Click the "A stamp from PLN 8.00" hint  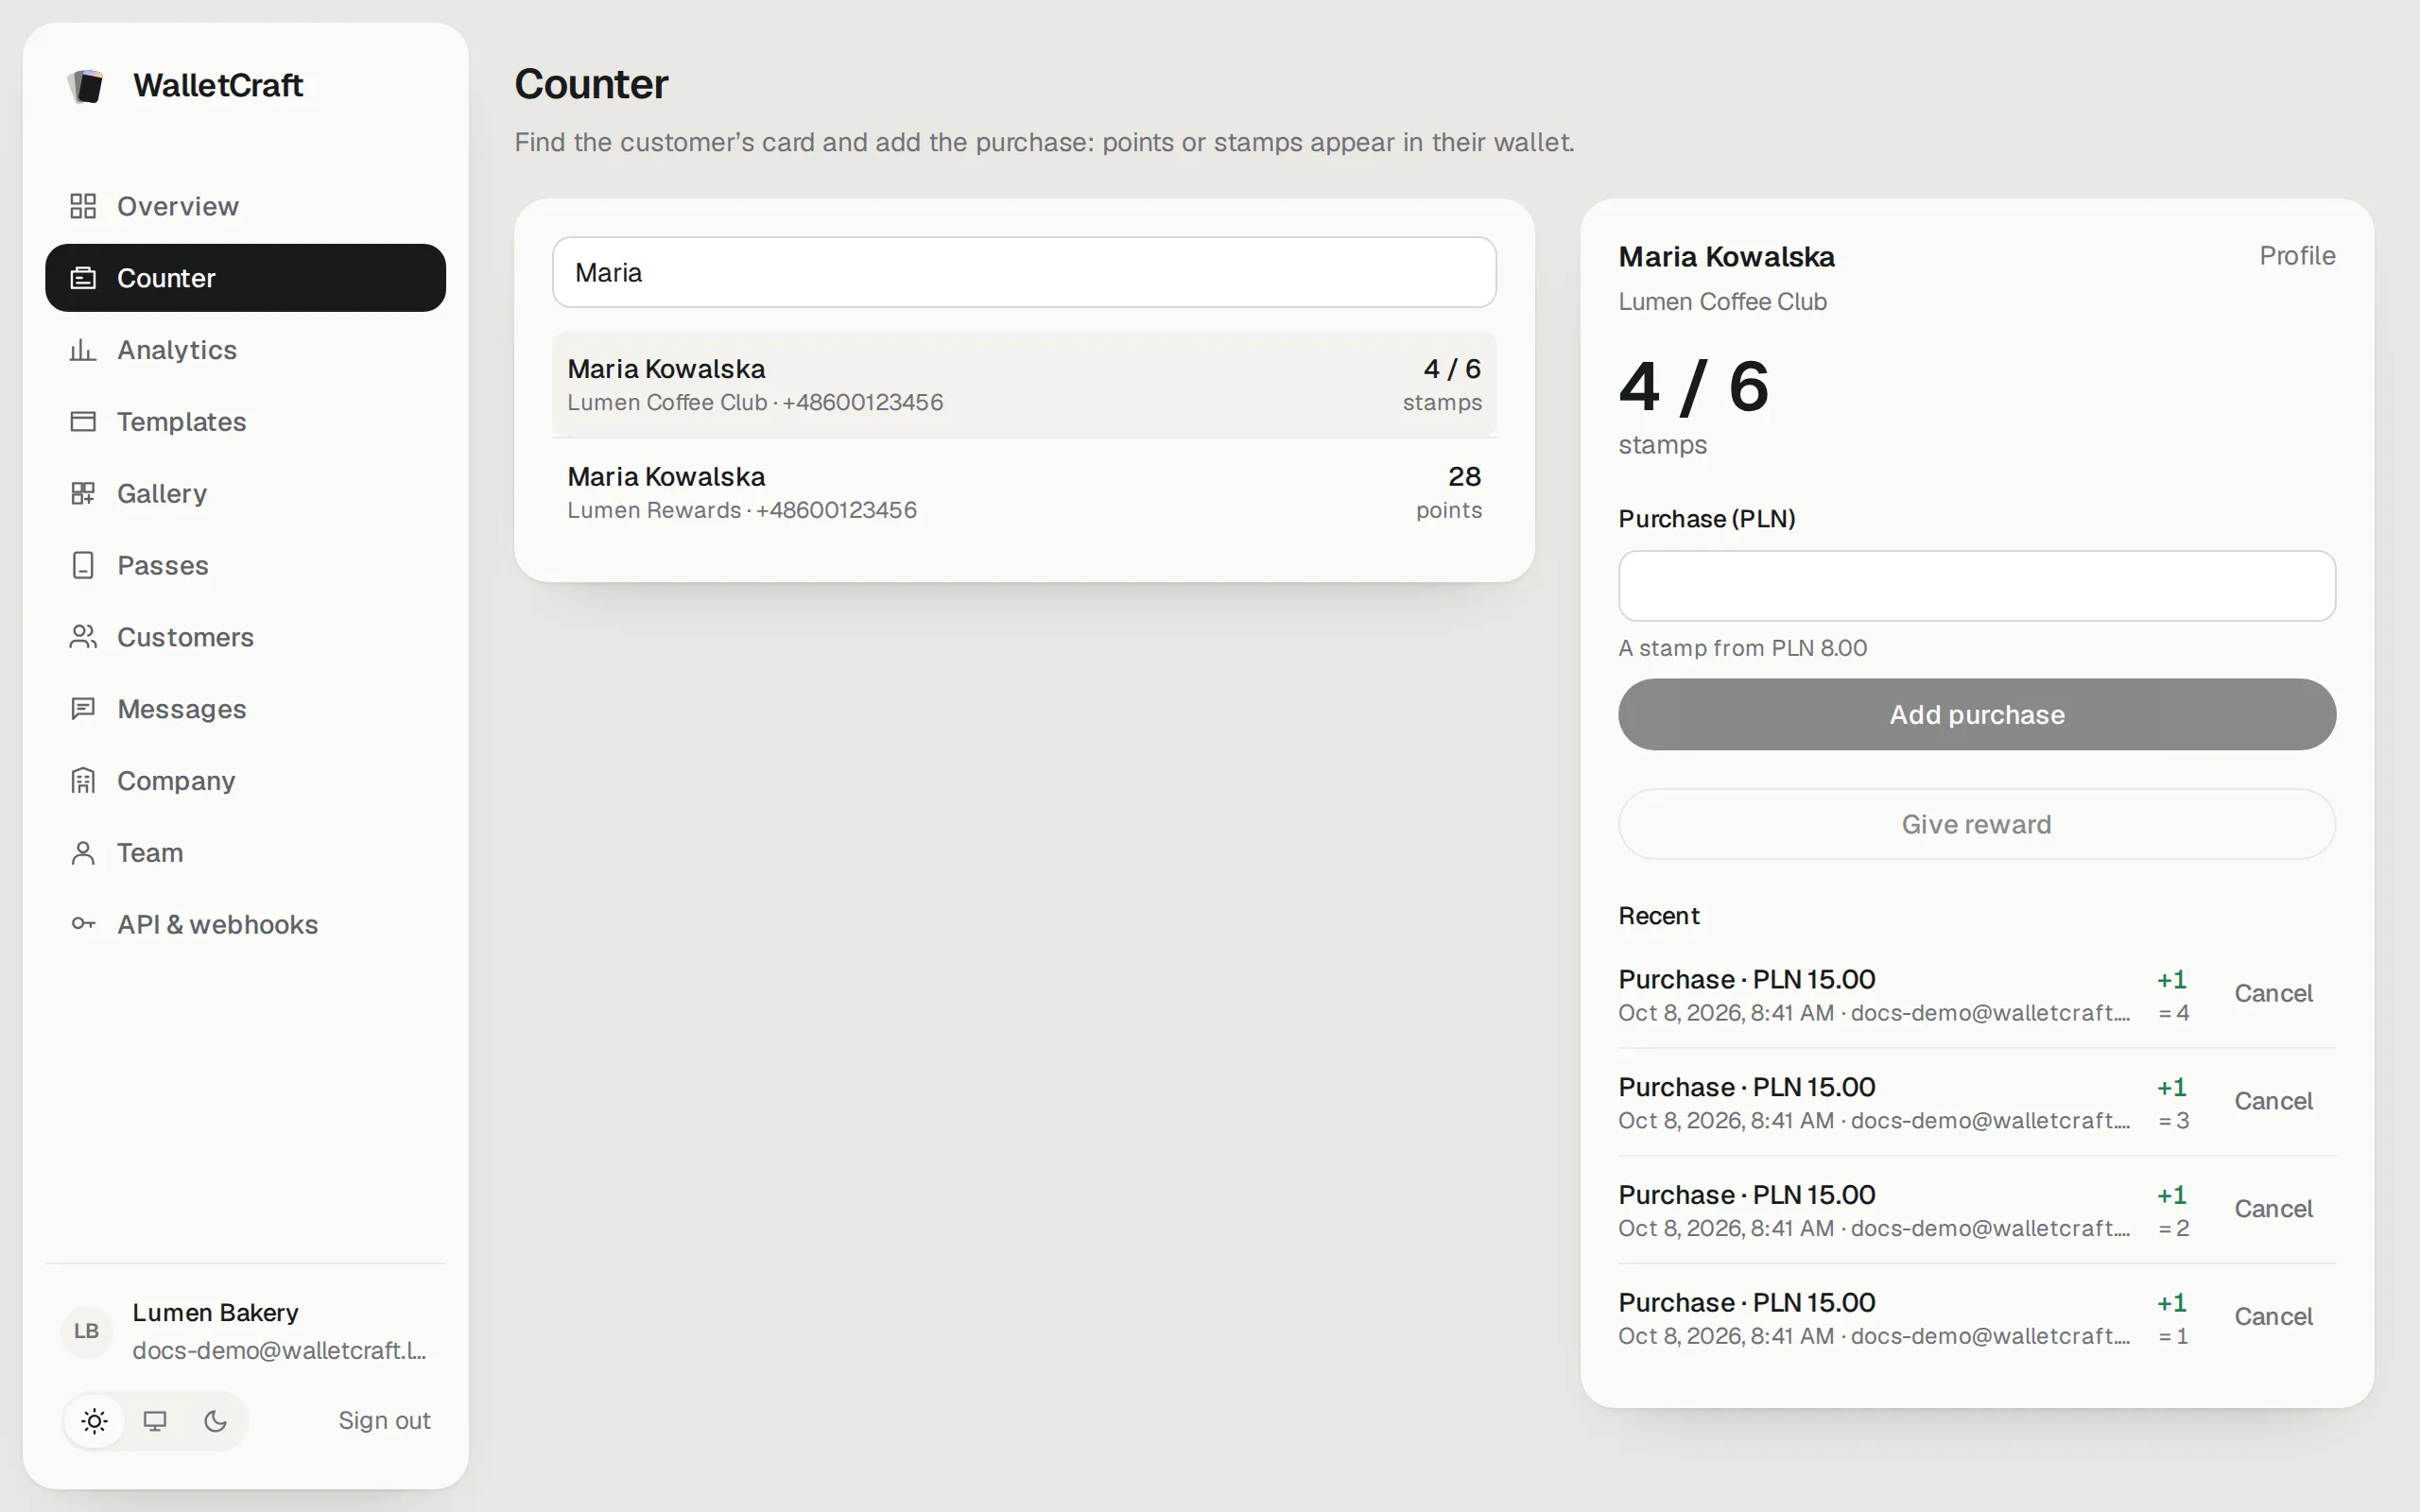pos(1742,648)
